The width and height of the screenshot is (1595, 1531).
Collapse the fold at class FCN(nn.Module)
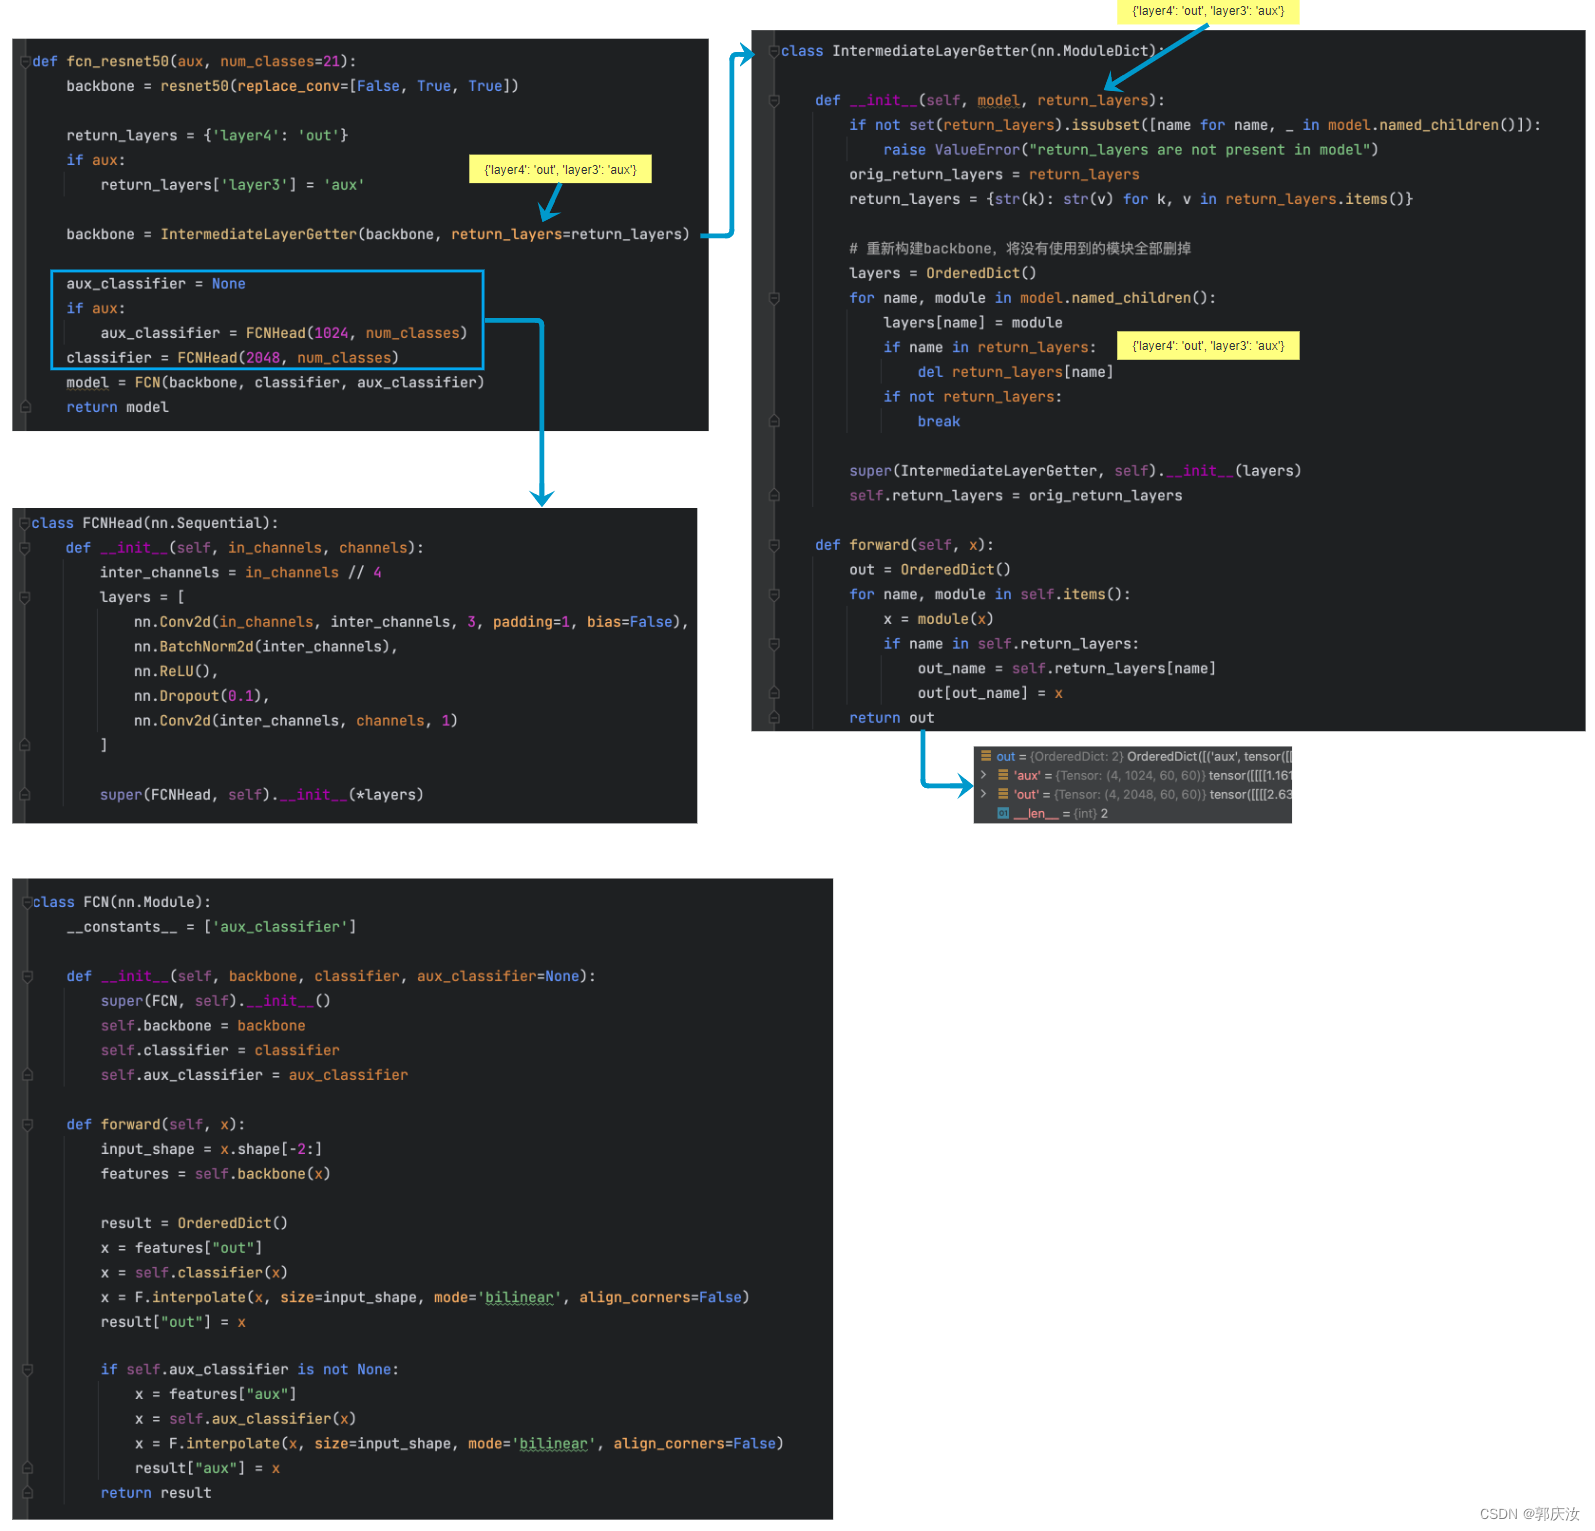click(x=28, y=902)
